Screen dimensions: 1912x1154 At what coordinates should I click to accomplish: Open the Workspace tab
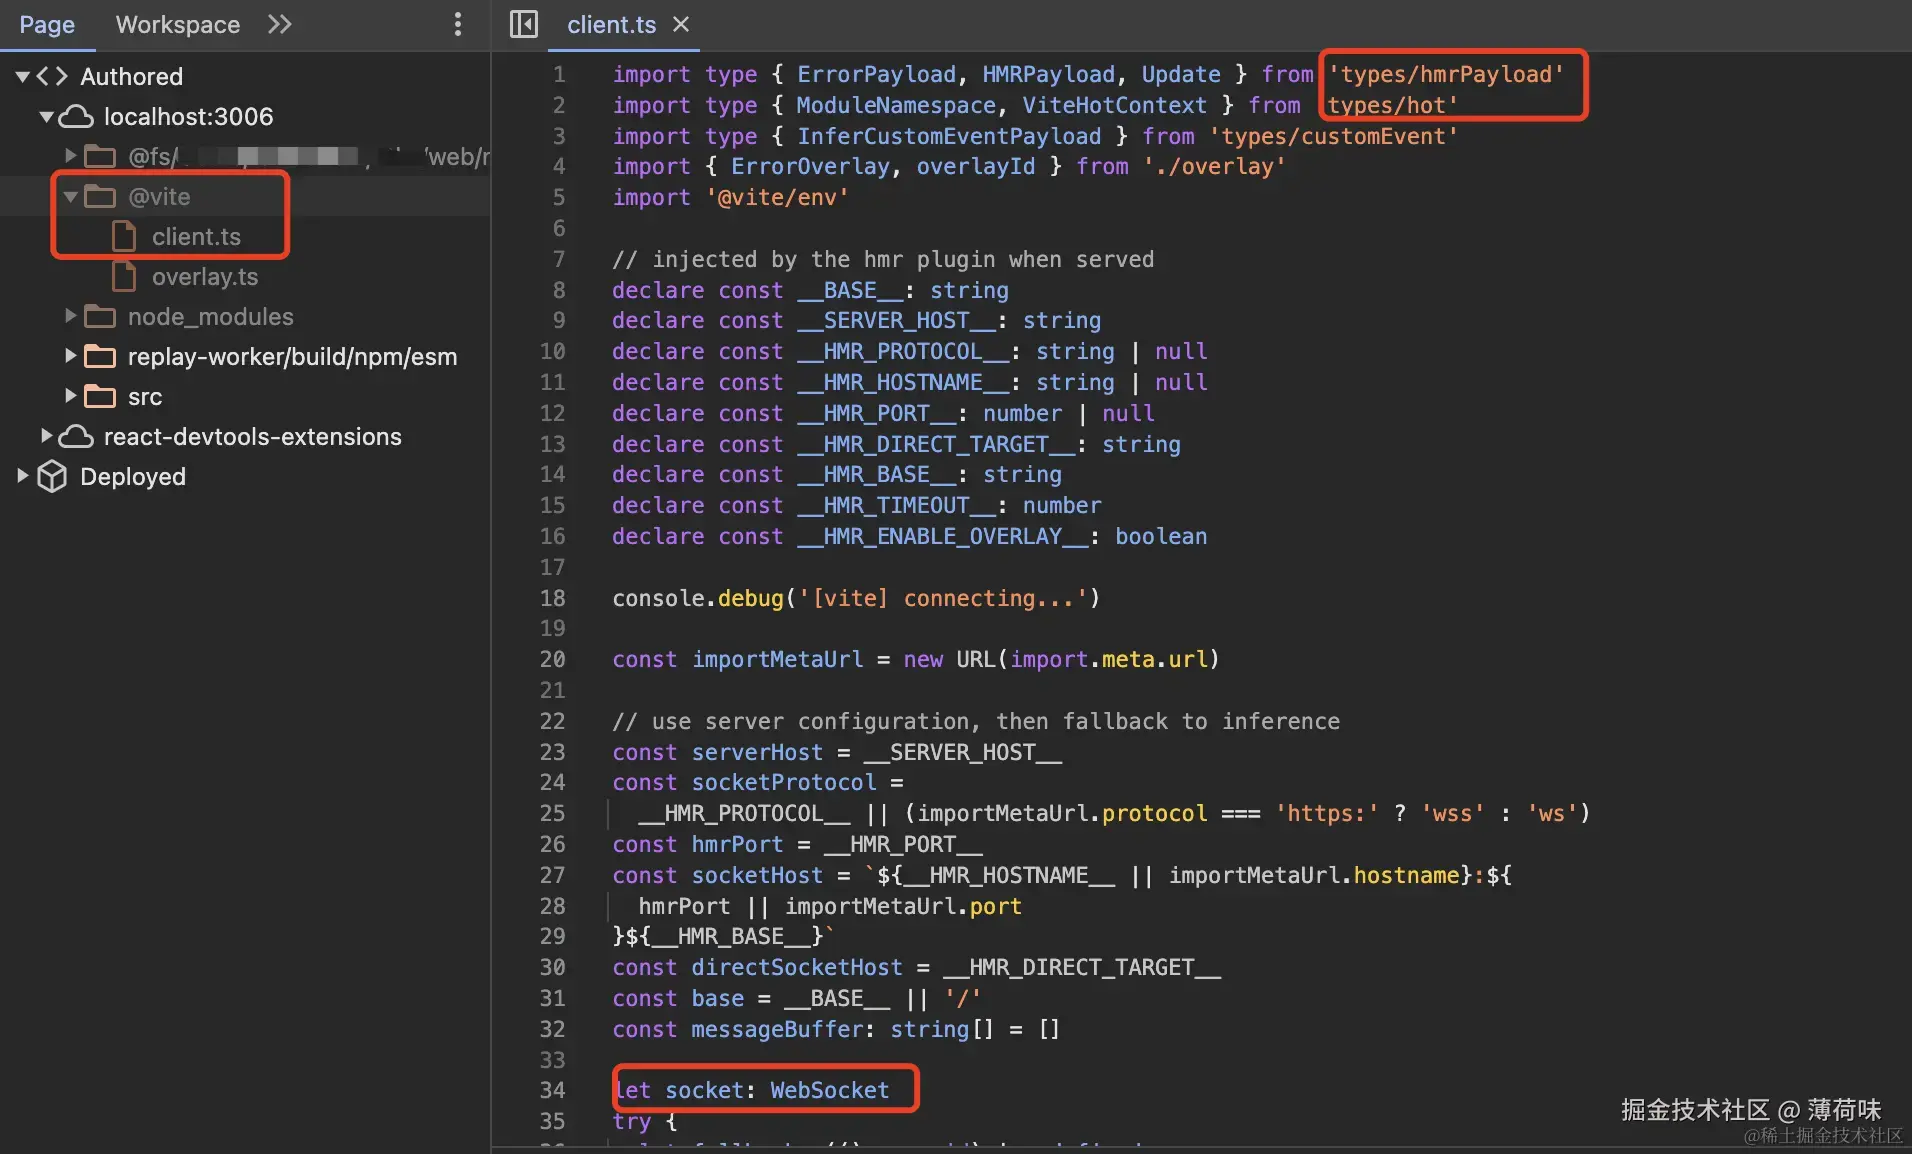(178, 25)
